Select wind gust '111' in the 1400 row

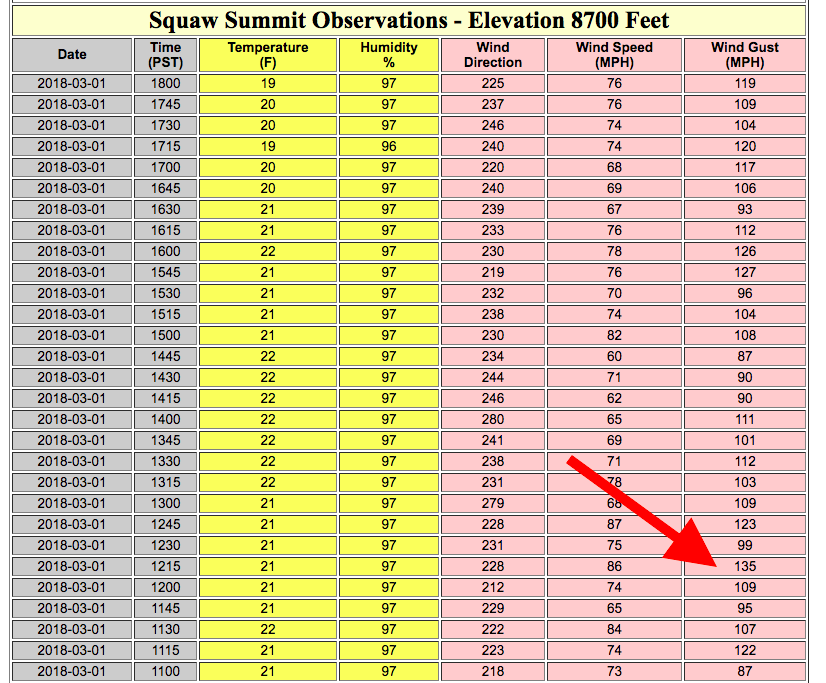745,420
